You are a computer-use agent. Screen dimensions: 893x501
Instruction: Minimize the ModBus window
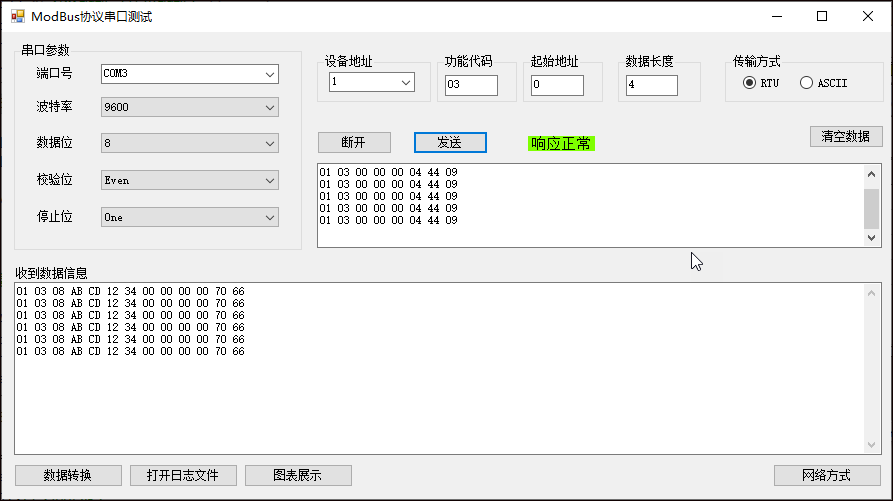[x=777, y=17]
